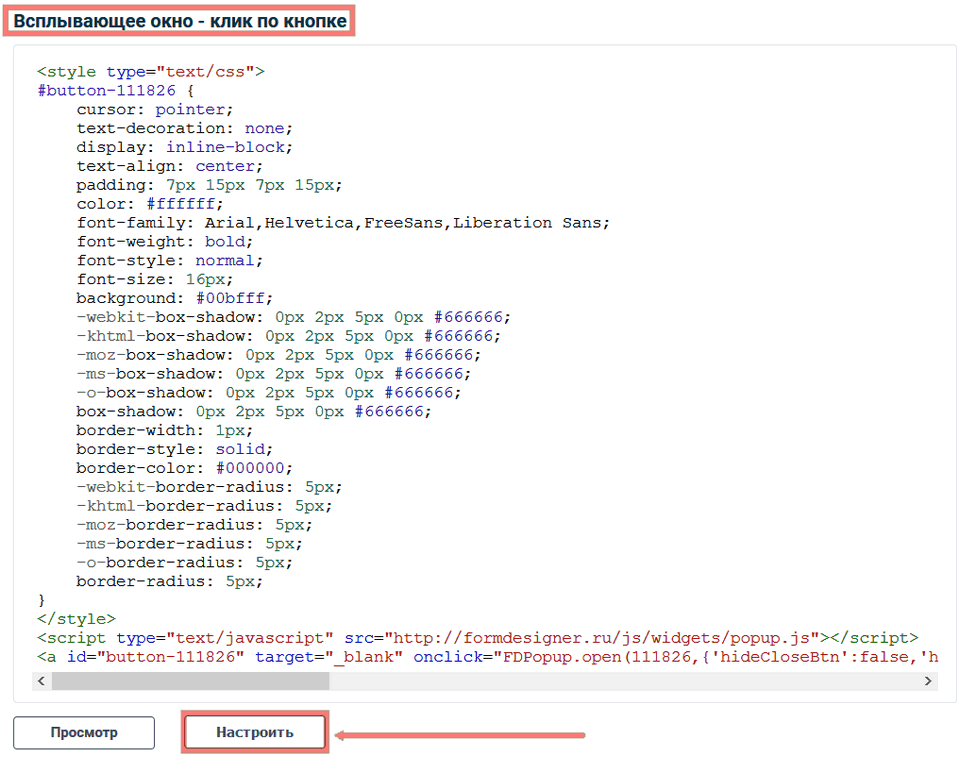960x757 pixels.
Task: Click the closing </style> tag
Action: point(76,619)
